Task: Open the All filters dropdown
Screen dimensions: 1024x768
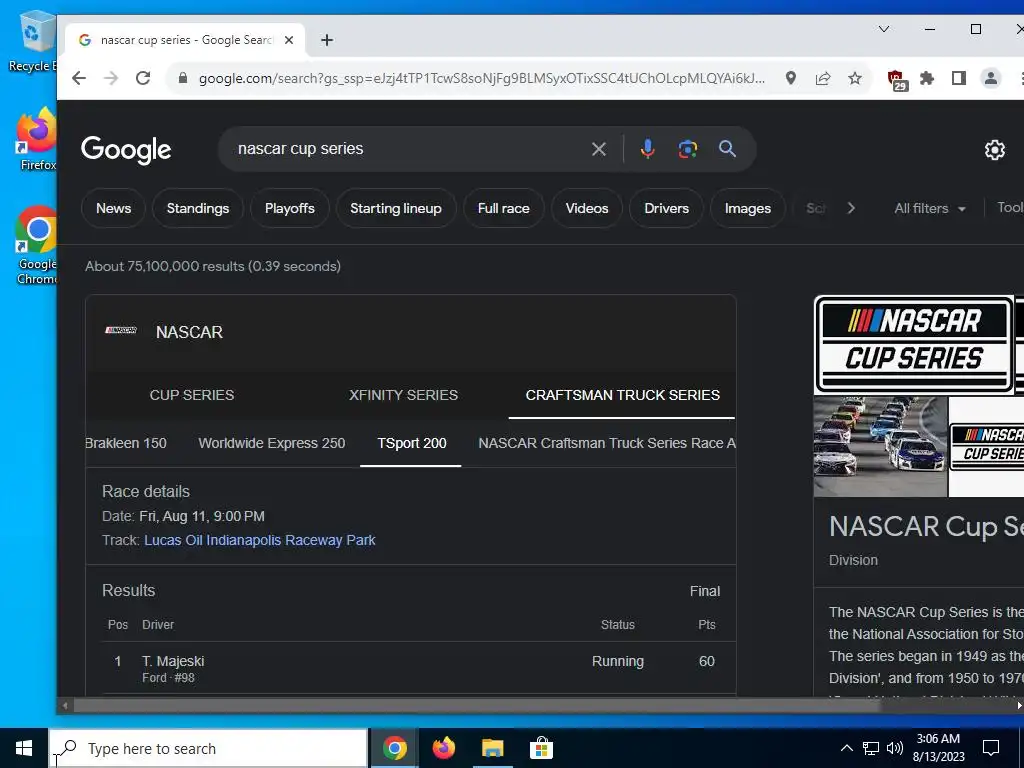Action: click(930, 208)
